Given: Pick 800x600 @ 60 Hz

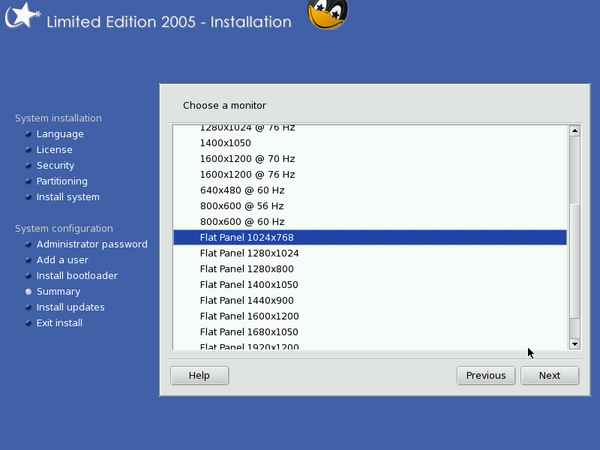Looking at the screenshot, I should point(370,222).
